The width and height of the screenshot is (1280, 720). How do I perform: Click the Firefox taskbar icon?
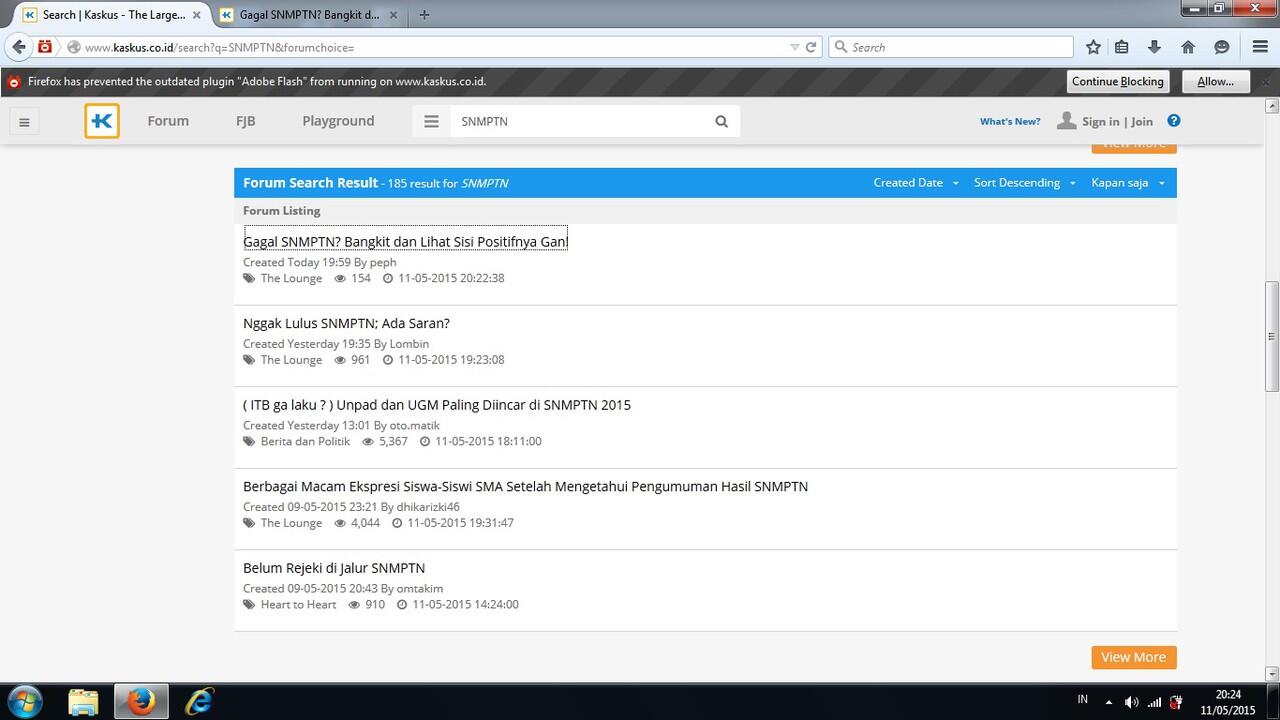click(141, 702)
